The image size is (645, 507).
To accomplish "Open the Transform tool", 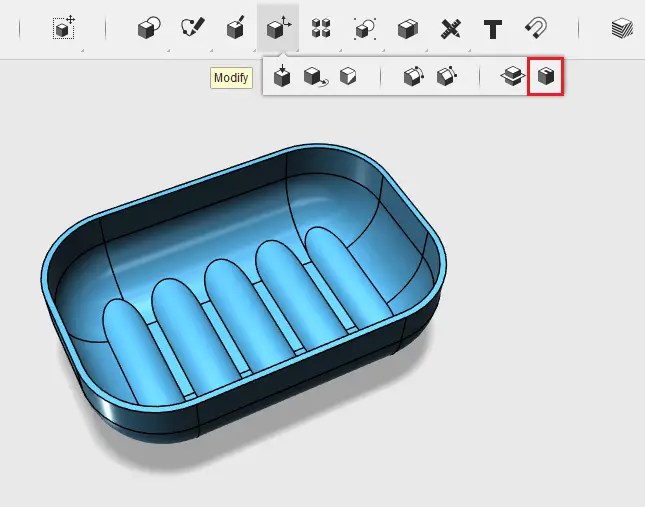I will coord(64,28).
